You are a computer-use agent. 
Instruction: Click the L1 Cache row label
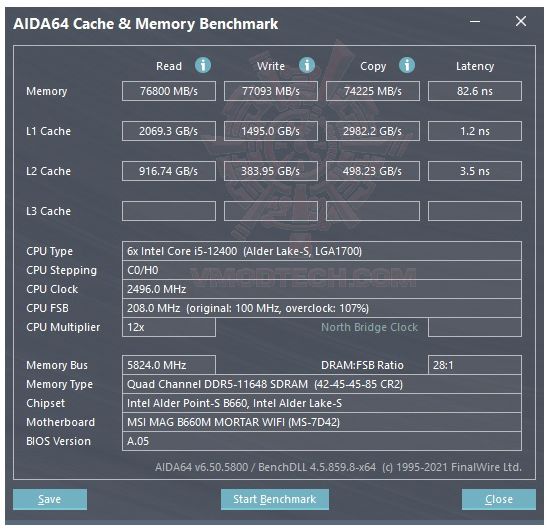click(x=48, y=131)
